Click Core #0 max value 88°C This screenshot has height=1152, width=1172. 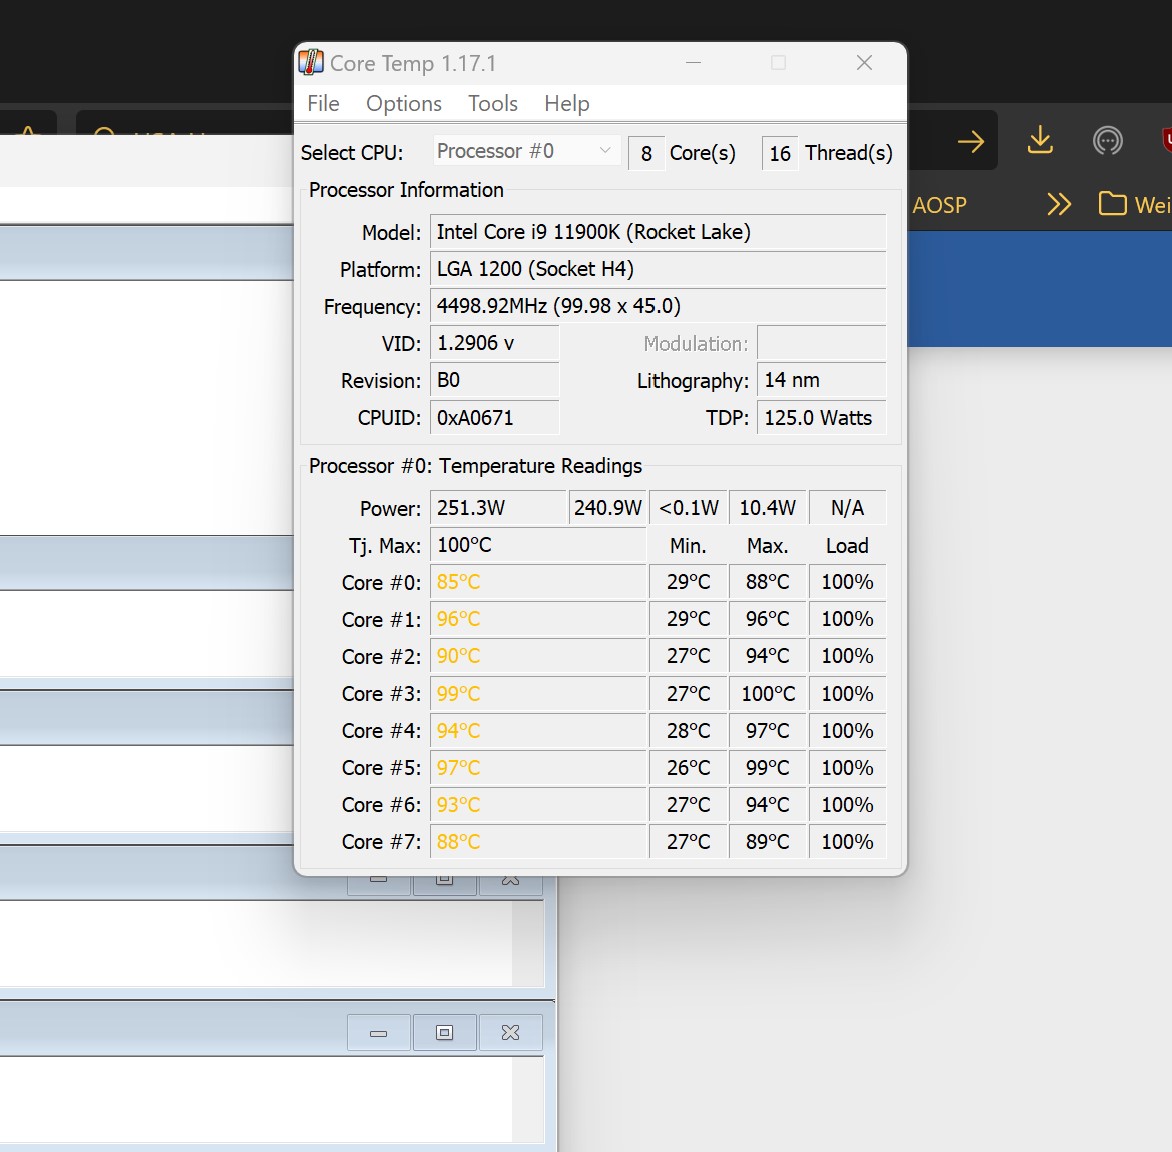click(x=768, y=582)
